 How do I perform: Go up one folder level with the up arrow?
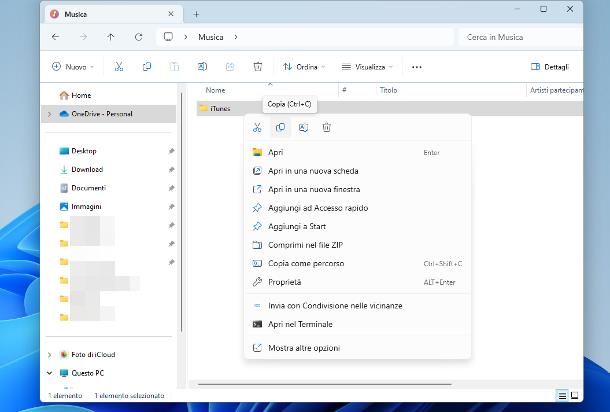[x=111, y=37]
